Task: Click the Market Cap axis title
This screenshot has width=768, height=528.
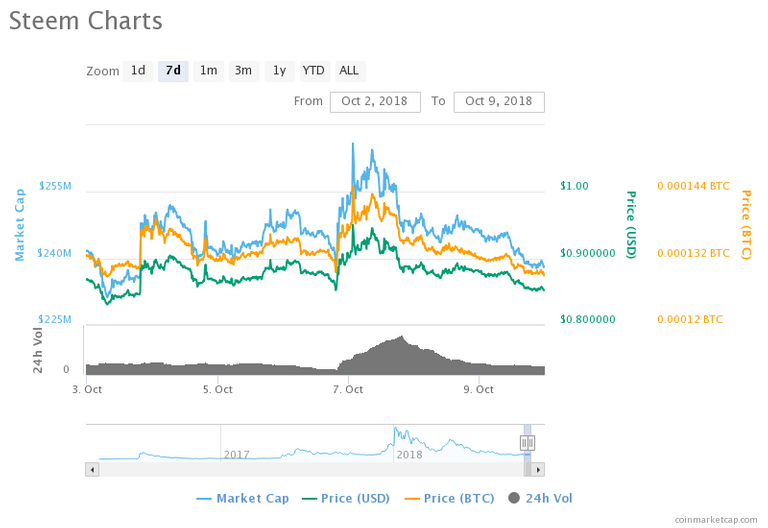Action: (20, 225)
